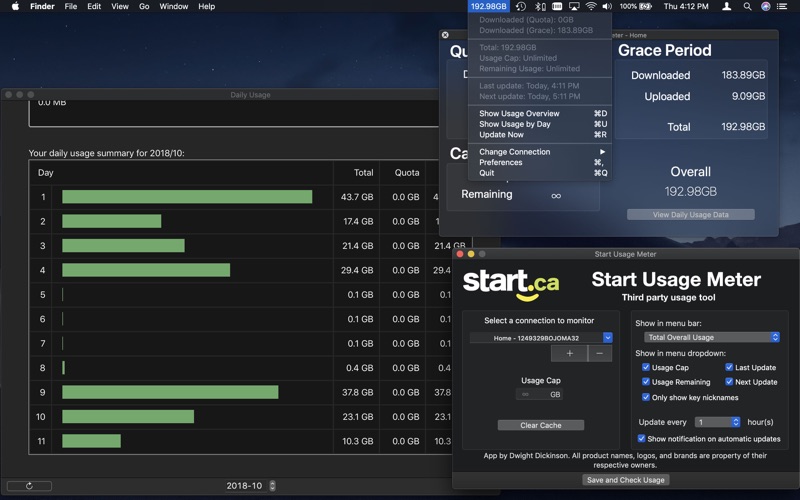
Task: Click the plus button to add connection
Action: [x=569, y=353]
